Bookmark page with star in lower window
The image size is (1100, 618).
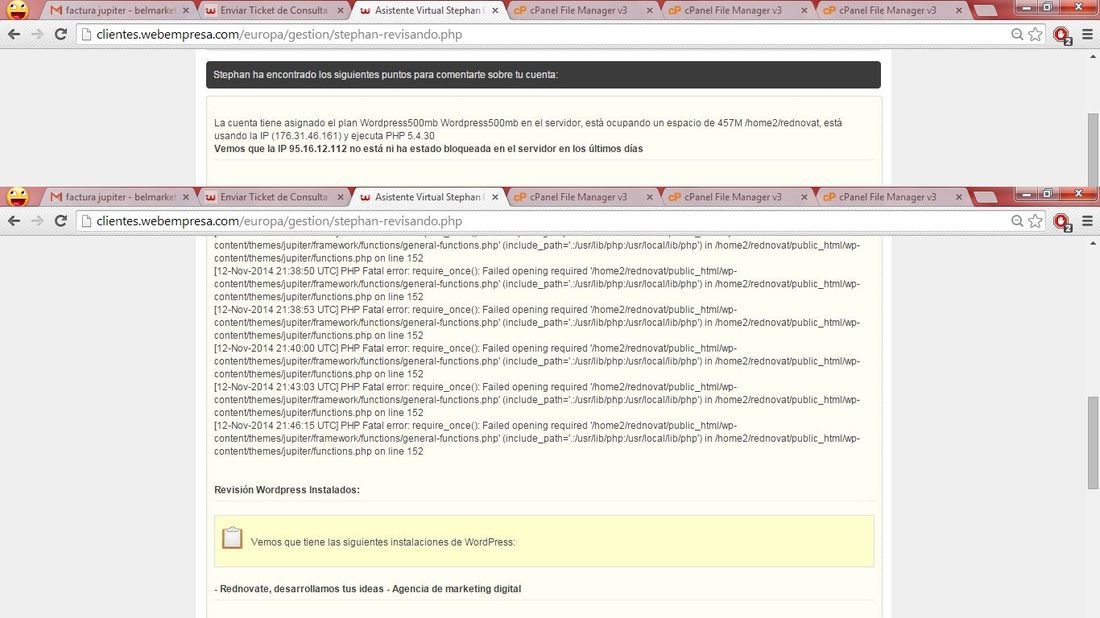tap(1035, 221)
